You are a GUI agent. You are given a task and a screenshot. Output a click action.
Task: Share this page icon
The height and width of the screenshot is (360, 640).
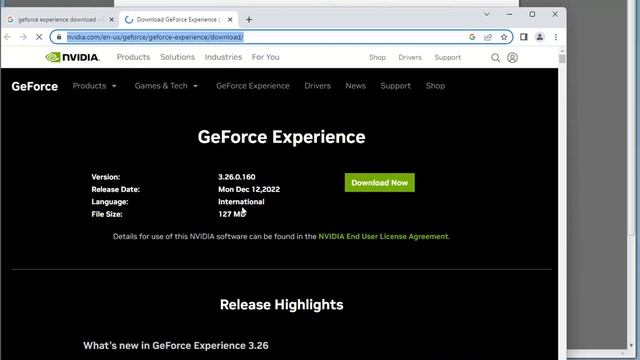click(x=488, y=37)
